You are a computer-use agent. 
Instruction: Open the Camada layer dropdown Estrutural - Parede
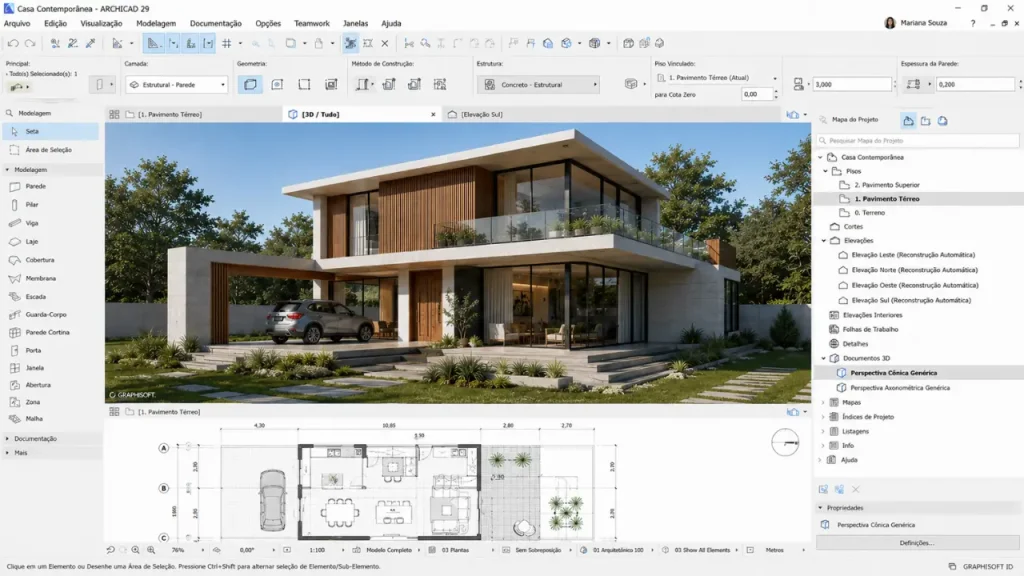[x=176, y=85]
